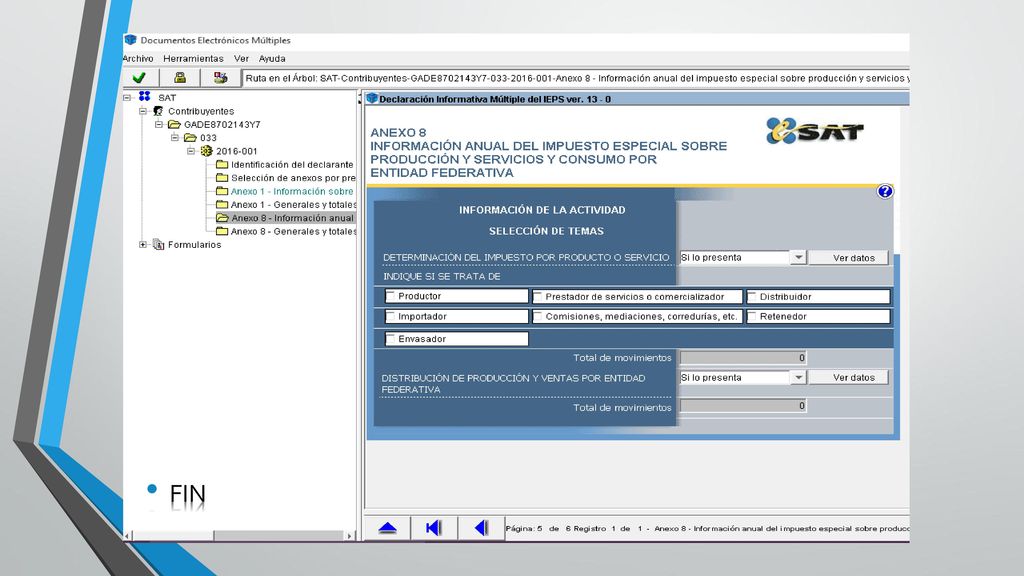1024x576 pixels.
Task: Select Anexo 1 - Generales y totales
Action: pyautogui.click(x=293, y=204)
